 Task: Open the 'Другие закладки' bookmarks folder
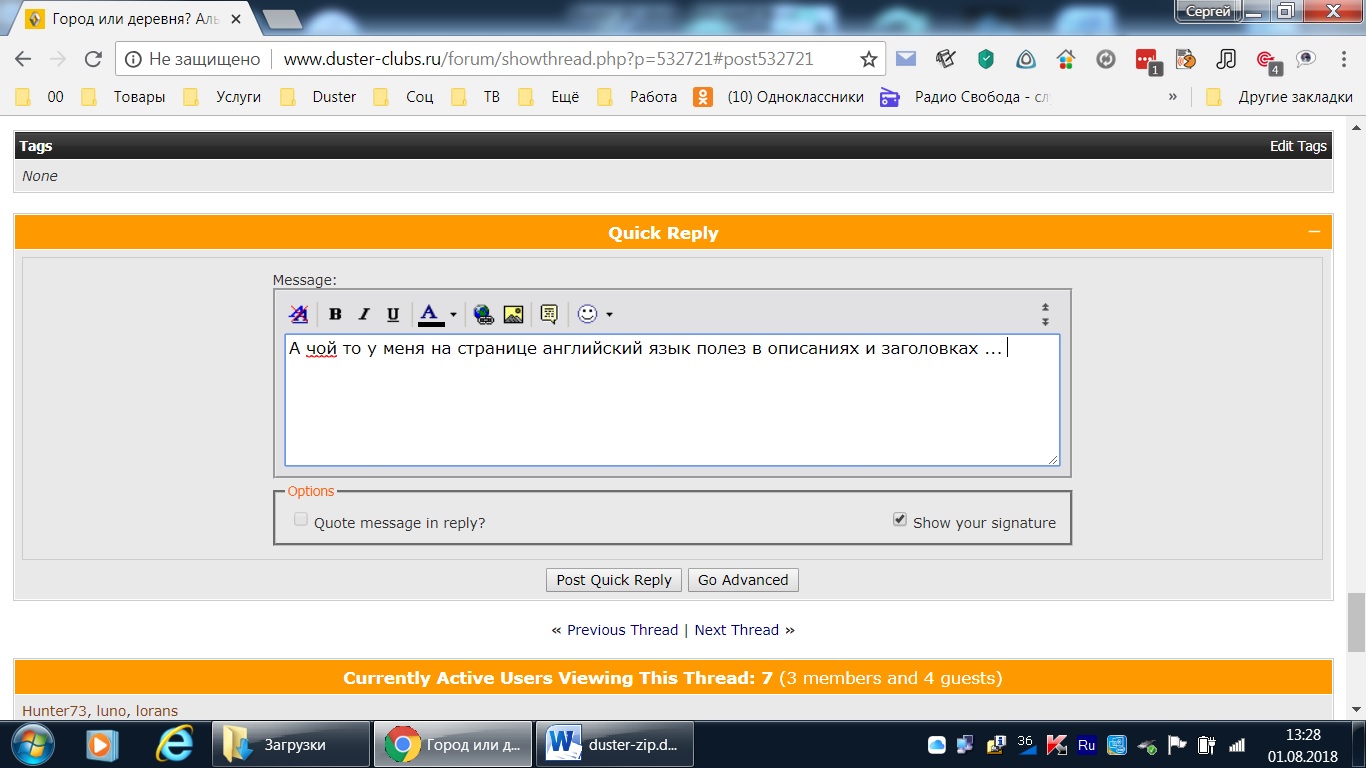[x=1281, y=97]
